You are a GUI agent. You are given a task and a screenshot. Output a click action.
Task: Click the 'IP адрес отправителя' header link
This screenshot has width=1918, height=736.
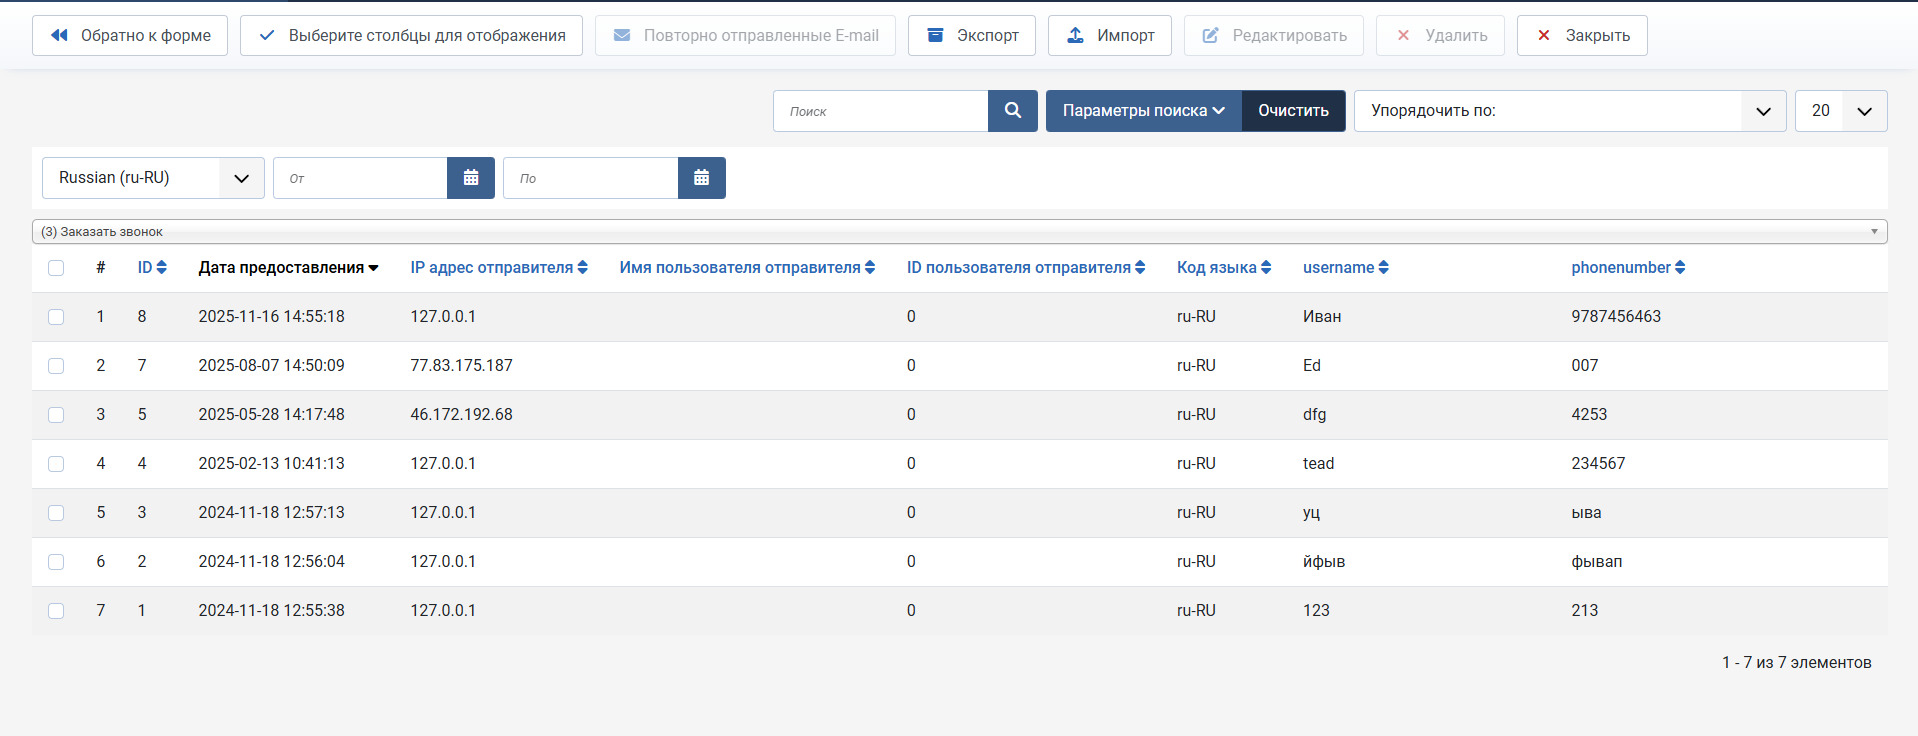coord(492,268)
